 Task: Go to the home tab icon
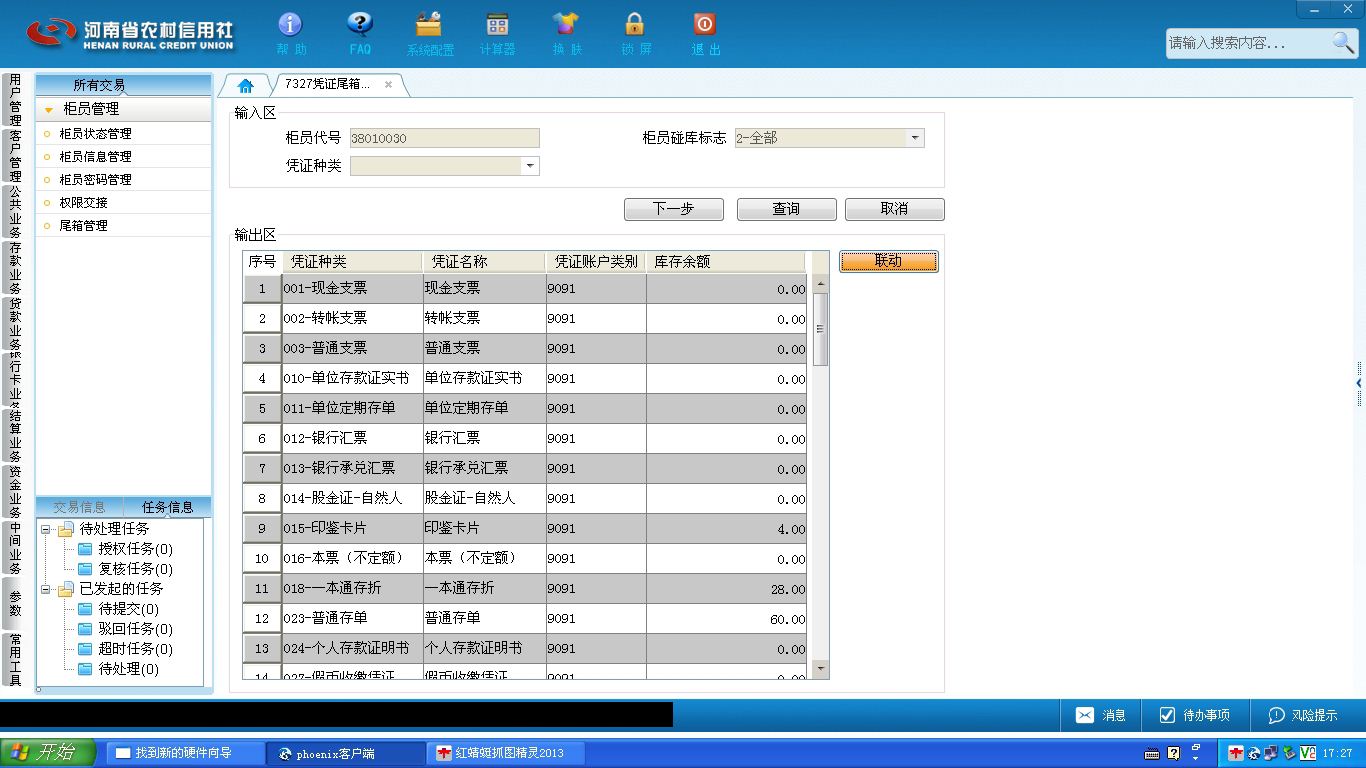246,85
